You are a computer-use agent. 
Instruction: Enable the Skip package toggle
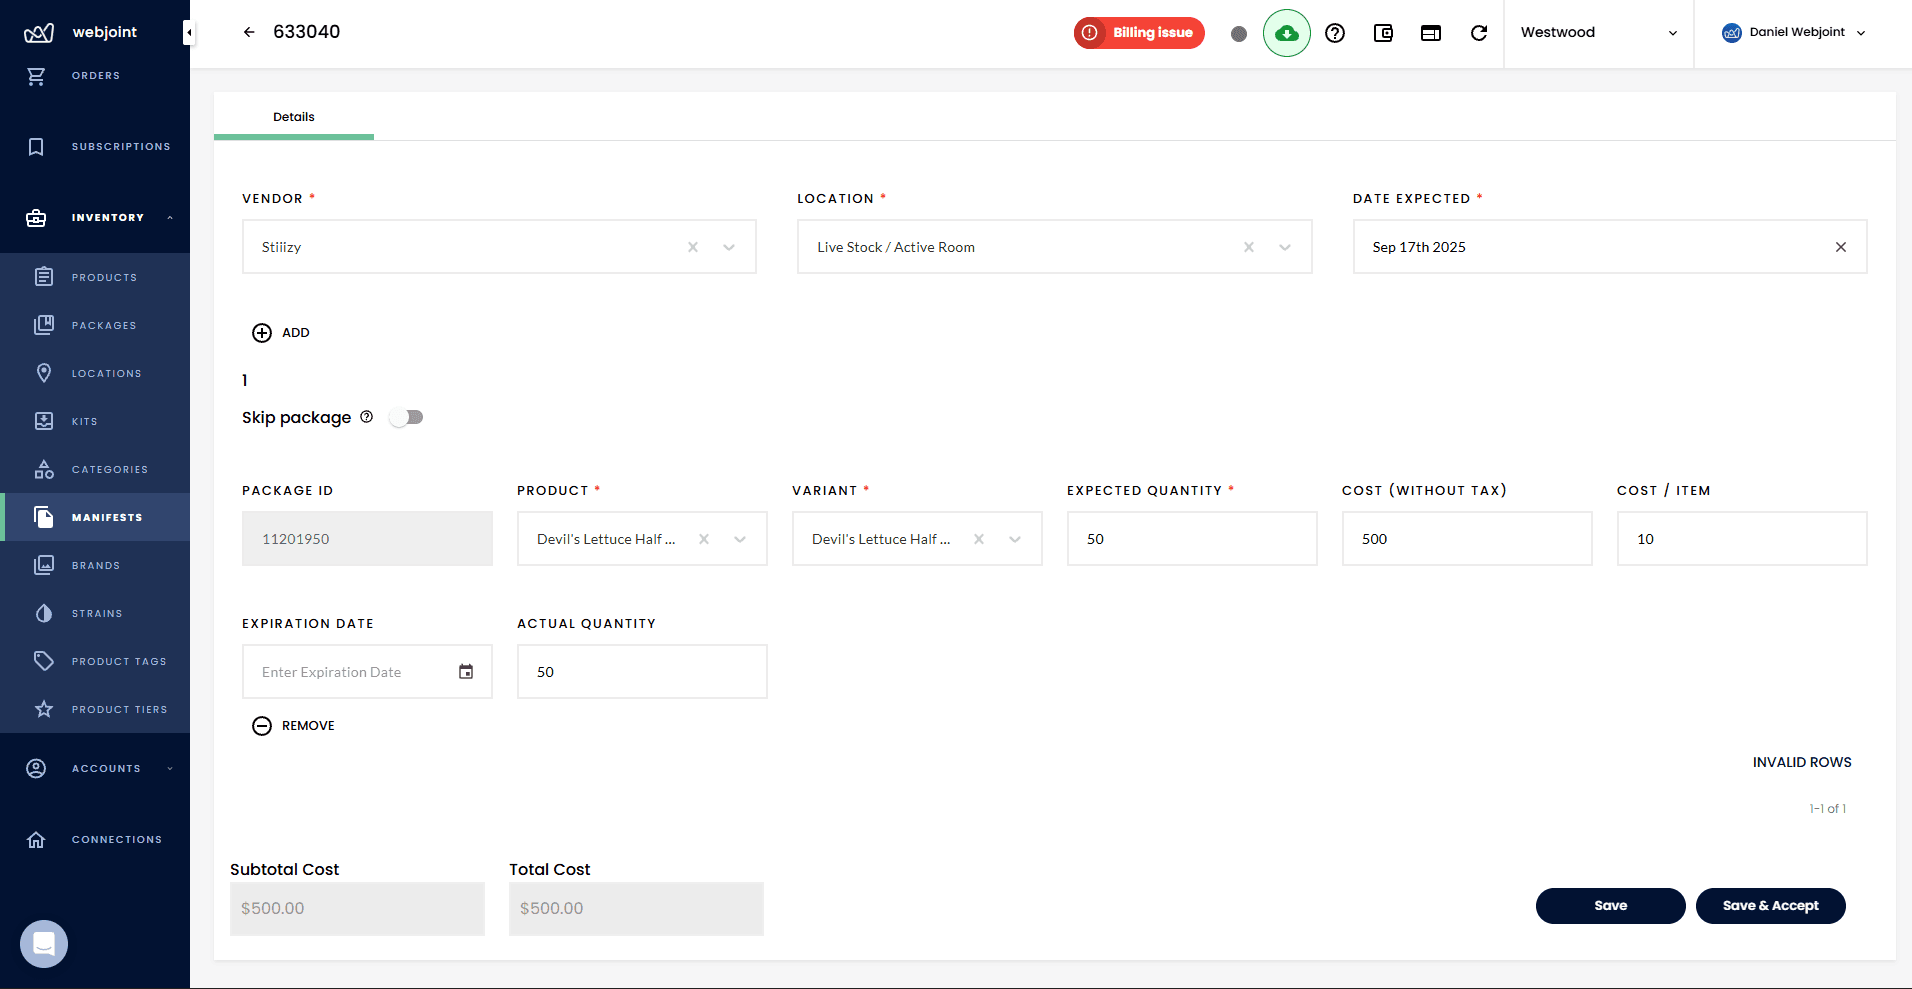pyautogui.click(x=406, y=417)
